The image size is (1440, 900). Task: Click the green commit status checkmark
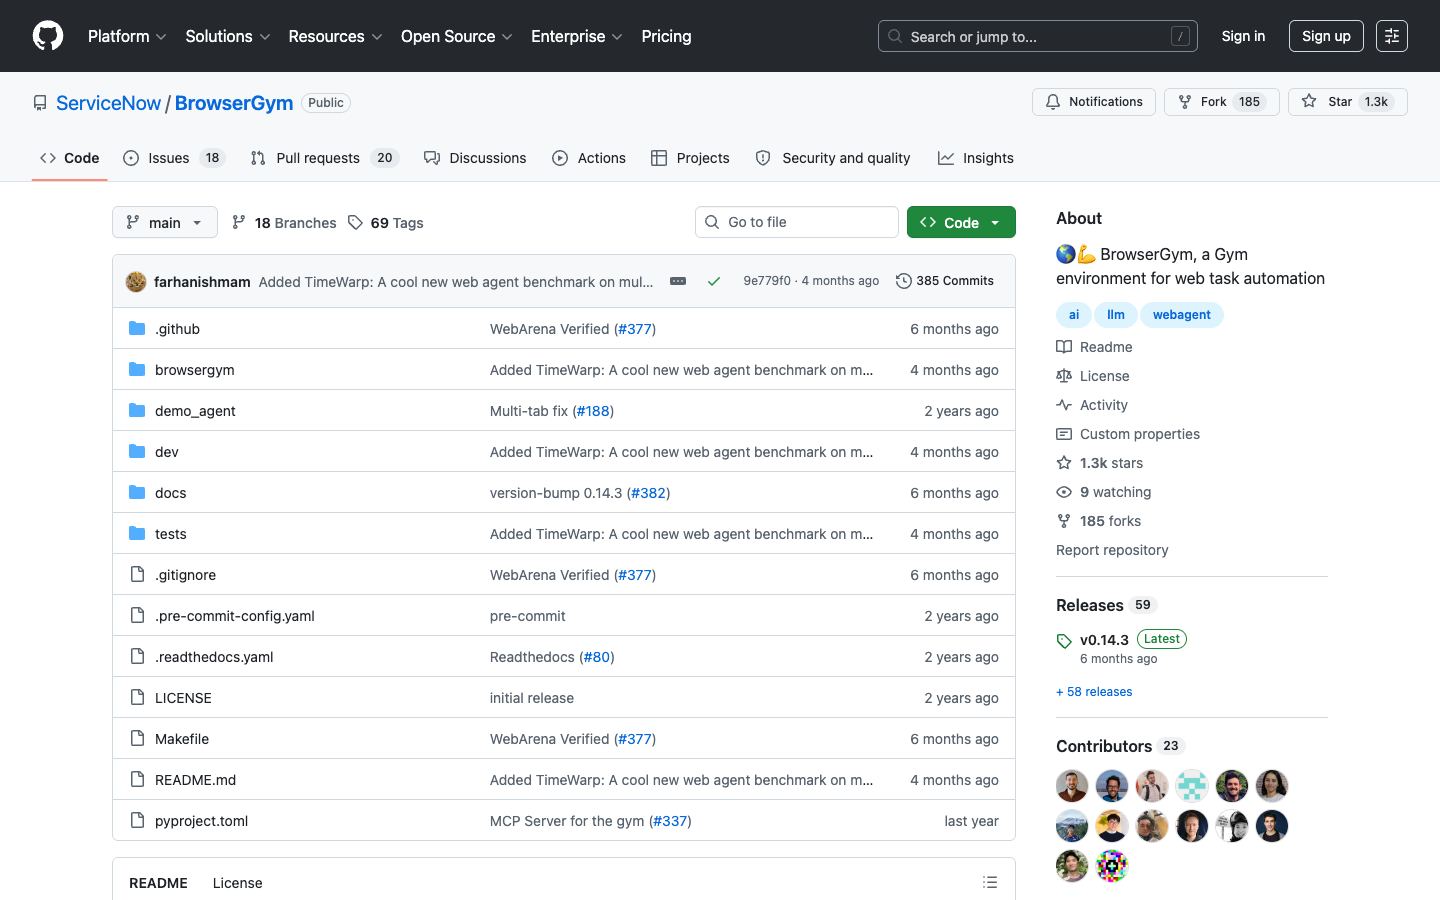[714, 281]
